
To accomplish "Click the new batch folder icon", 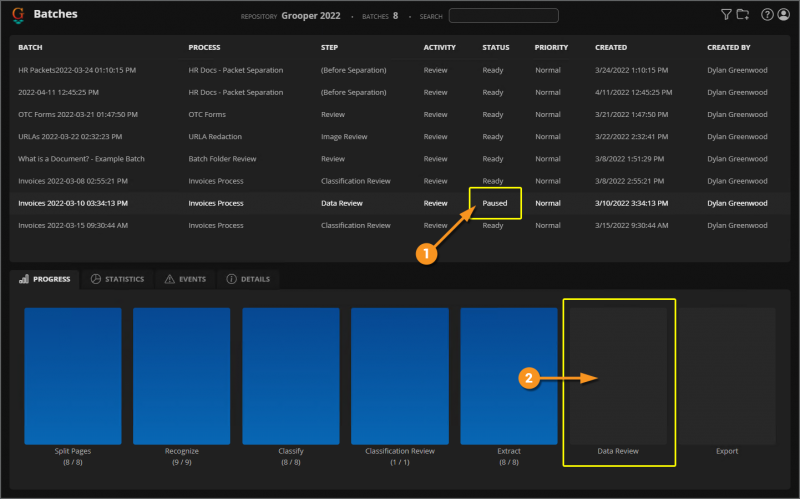I will tap(742, 15).
